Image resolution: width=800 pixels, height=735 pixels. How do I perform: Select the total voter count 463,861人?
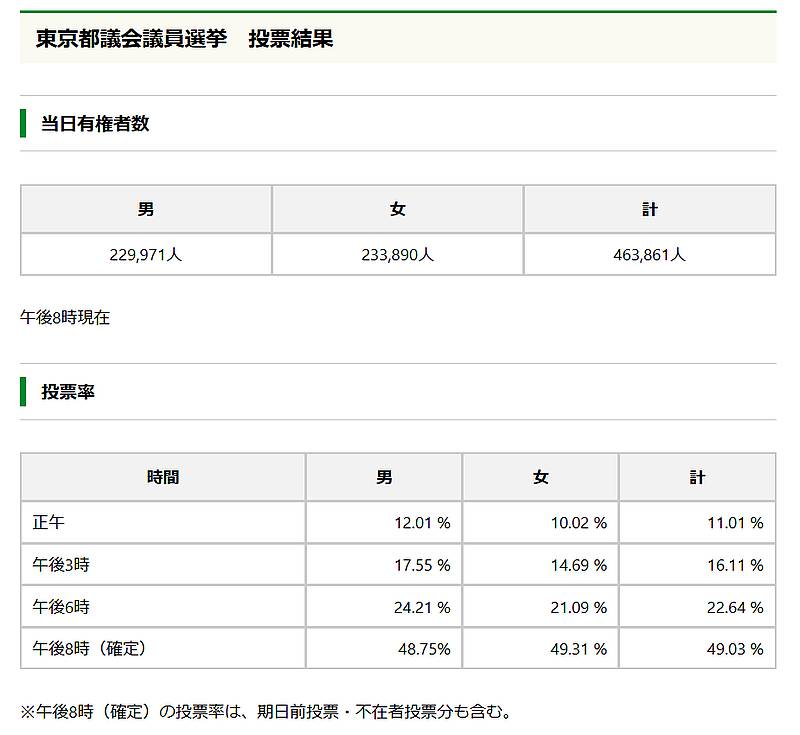(649, 254)
